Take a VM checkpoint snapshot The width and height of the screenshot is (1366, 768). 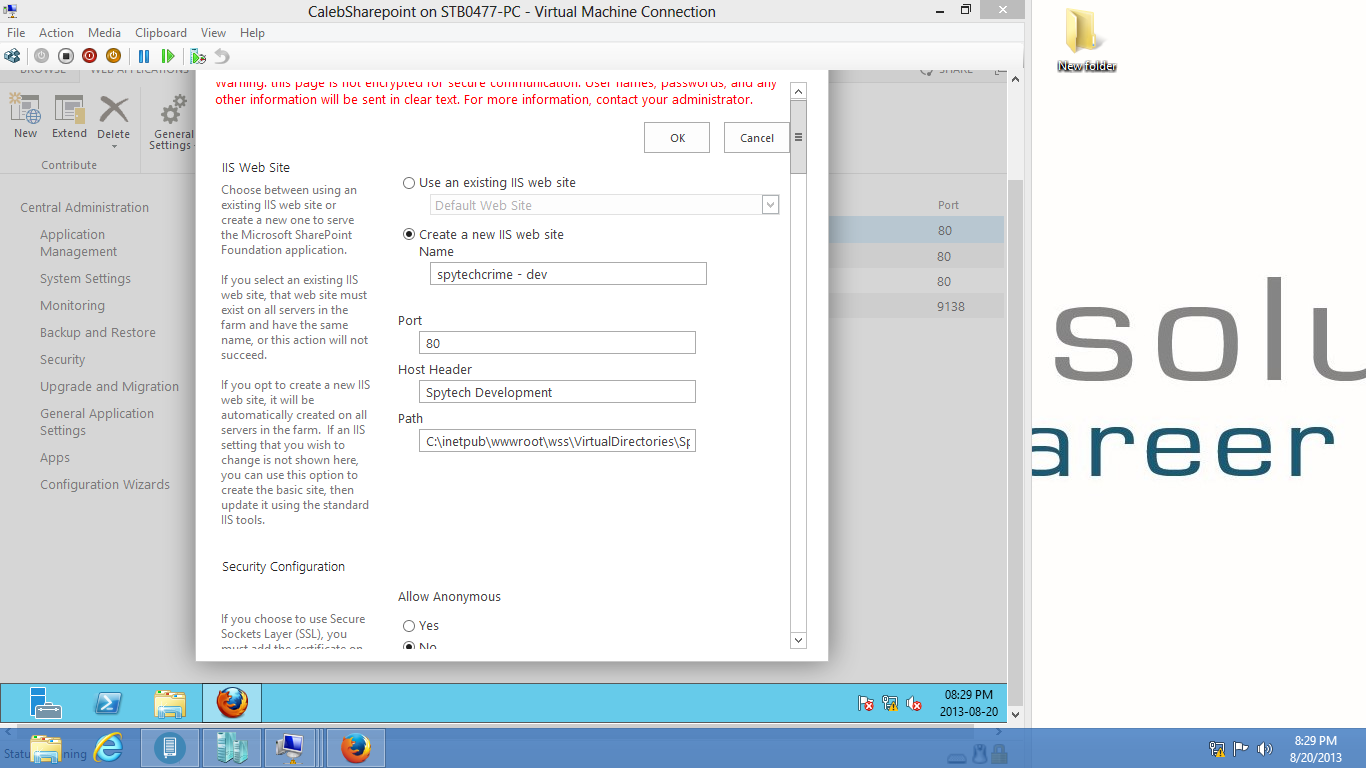[x=198, y=56]
